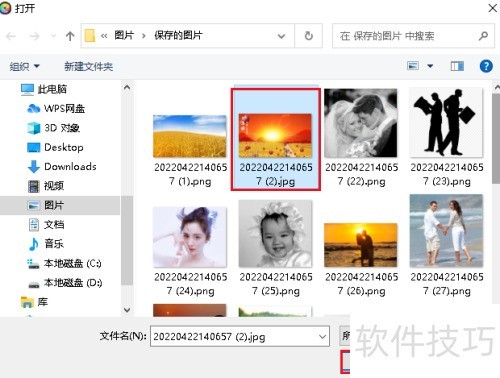This screenshot has width=500, height=378.
Task: Click 新建文件夹 button
Action: point(89,67)
